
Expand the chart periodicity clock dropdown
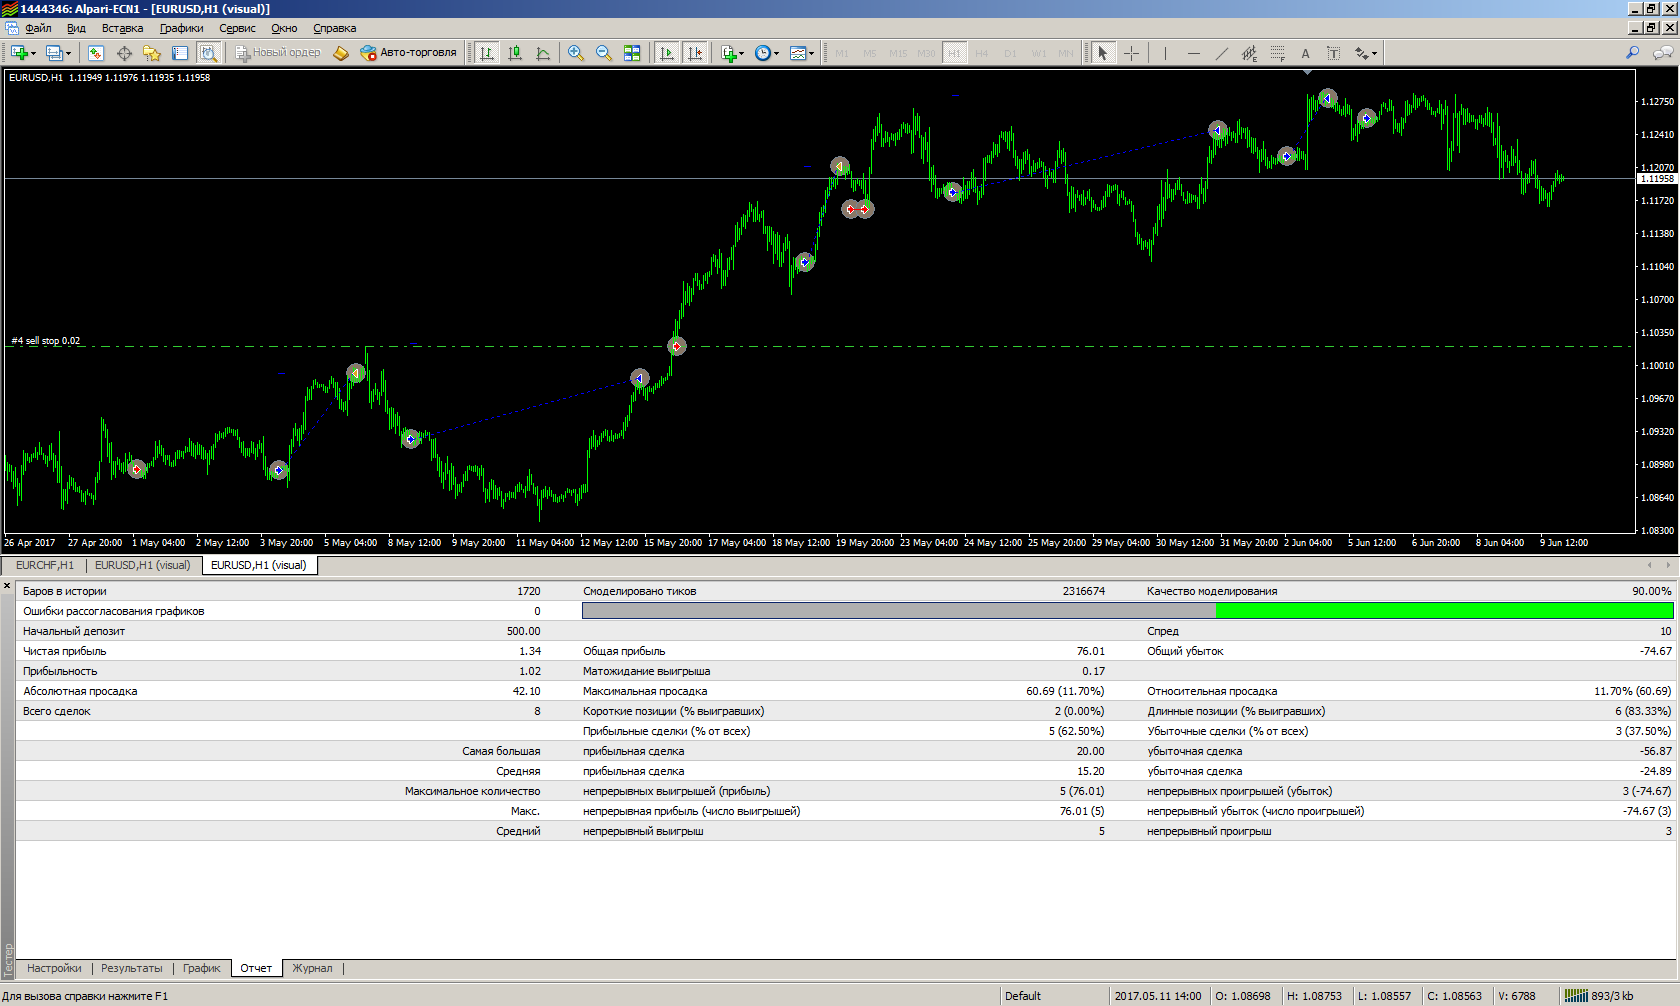tap(776, 54)
